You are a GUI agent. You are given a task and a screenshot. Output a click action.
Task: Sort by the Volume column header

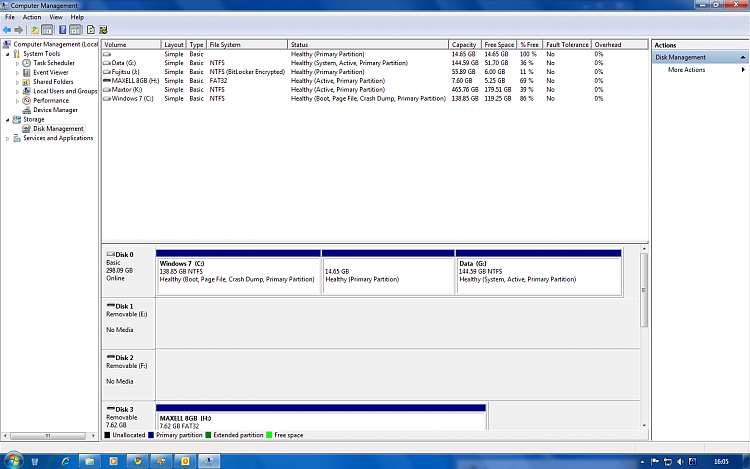(131, 44)
